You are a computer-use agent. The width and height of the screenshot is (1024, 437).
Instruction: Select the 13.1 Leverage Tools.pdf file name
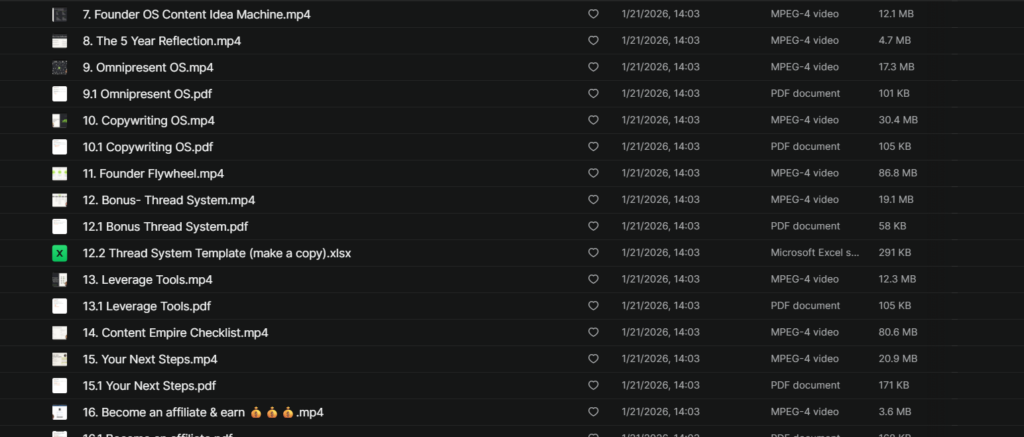coord(147,306)
